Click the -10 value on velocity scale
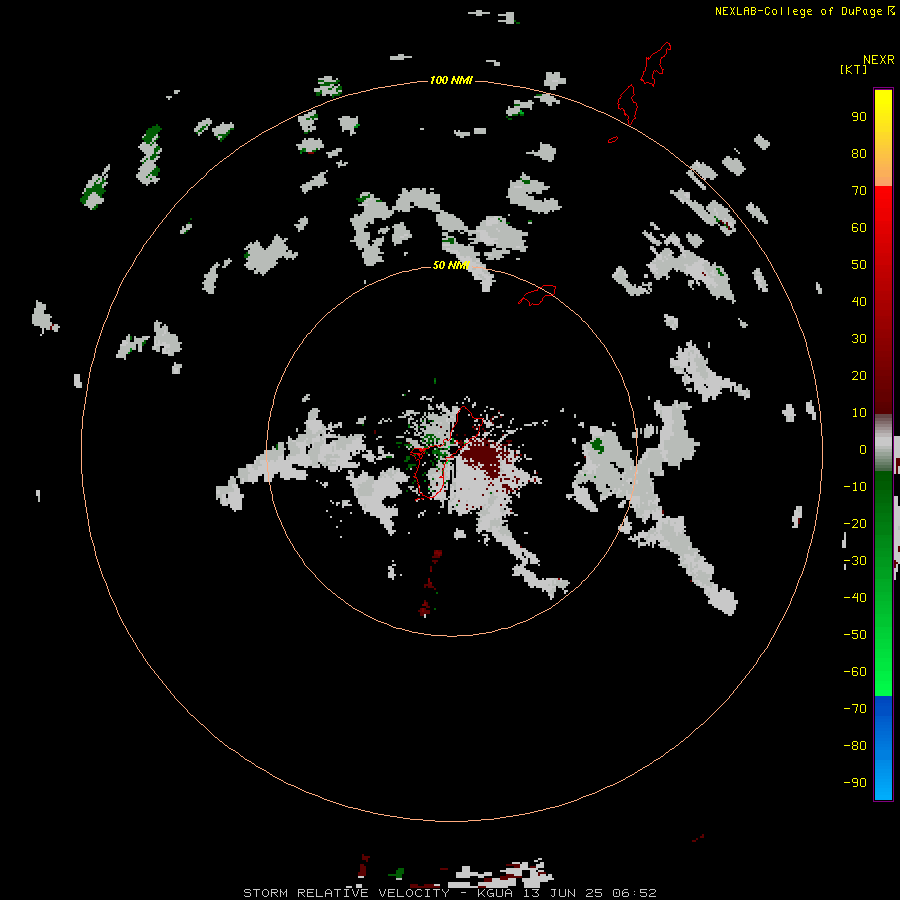 tap(855, 487)
